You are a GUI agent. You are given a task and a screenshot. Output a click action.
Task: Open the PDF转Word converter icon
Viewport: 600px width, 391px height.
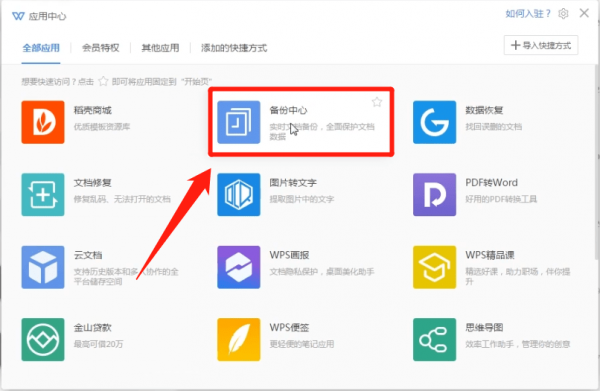click(434, 195)
